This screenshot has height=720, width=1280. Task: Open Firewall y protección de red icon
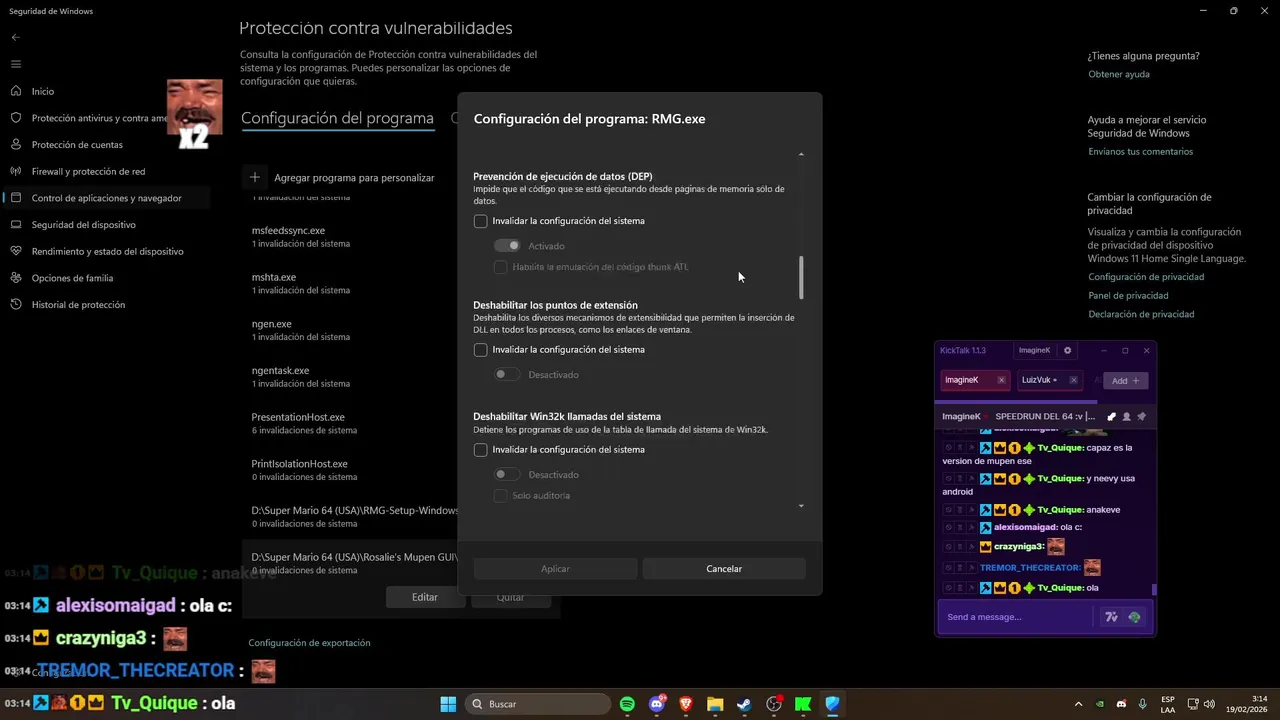tap(16, 171)
